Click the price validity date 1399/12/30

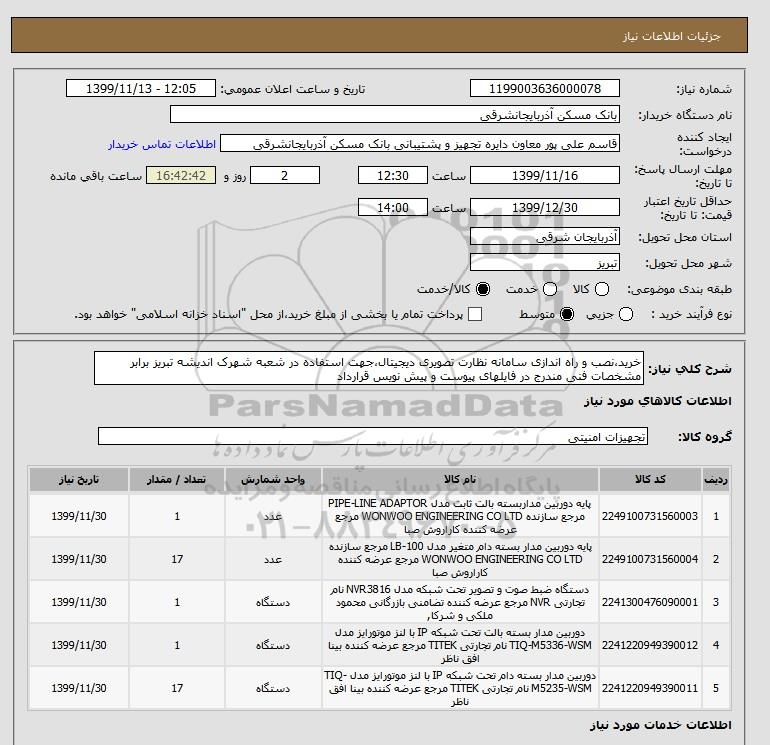pyautogui.click(x=545, y=207)
